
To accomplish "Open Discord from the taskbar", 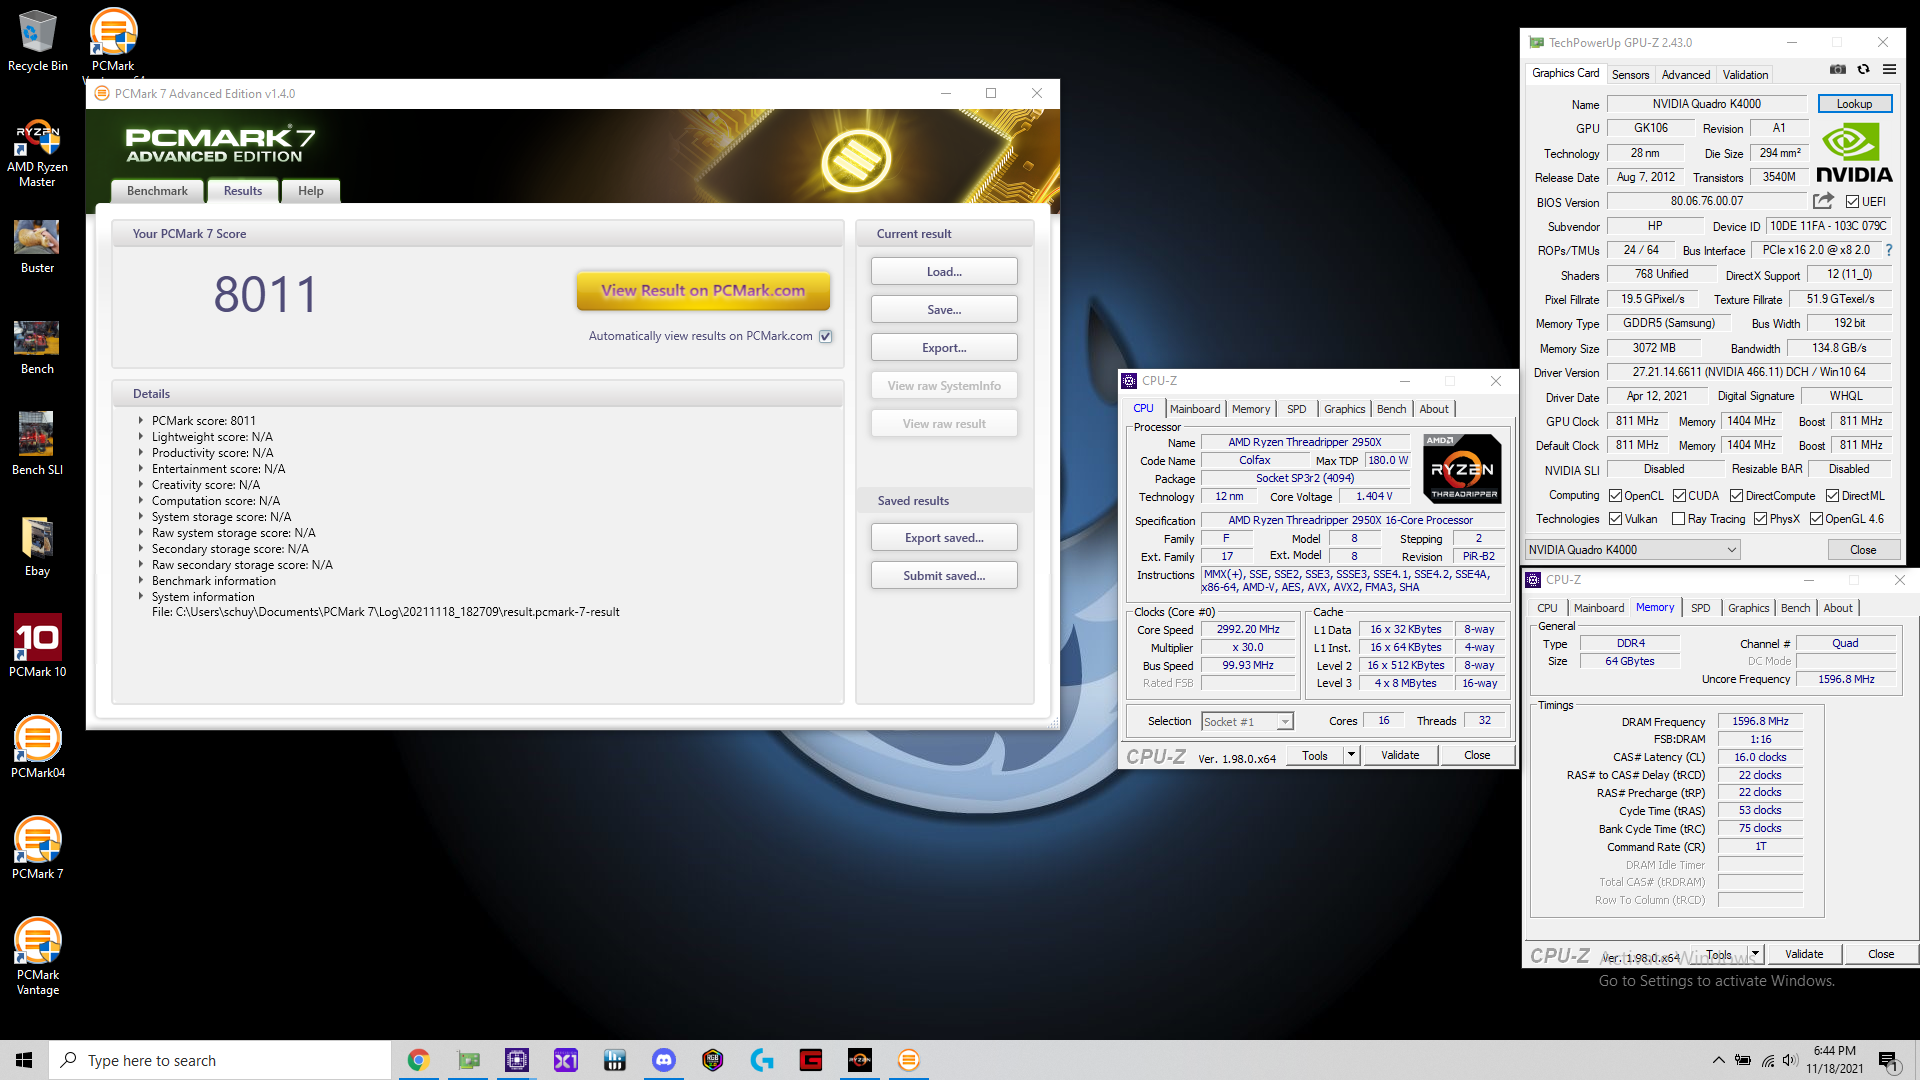I will [664, 1060].
